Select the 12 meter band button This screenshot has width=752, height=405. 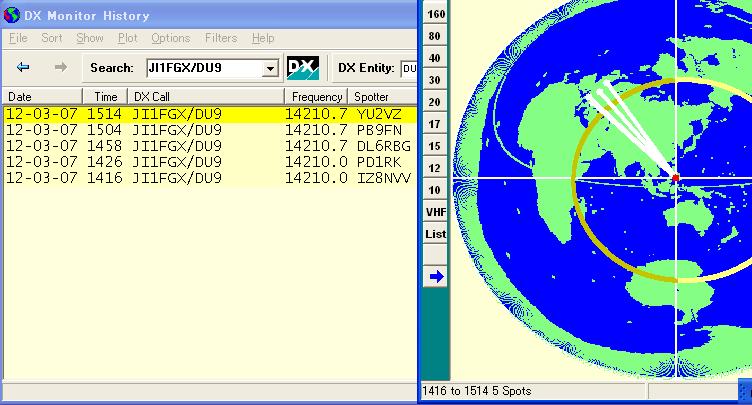(435, 168)
